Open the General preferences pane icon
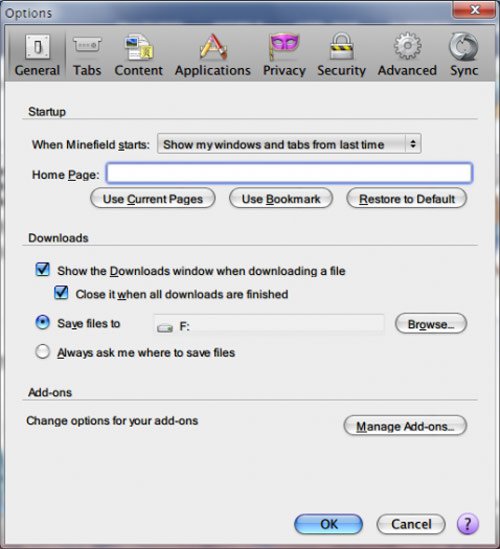Image resolution: width=500 pixels, height=549 pixels. coord(37,47)
